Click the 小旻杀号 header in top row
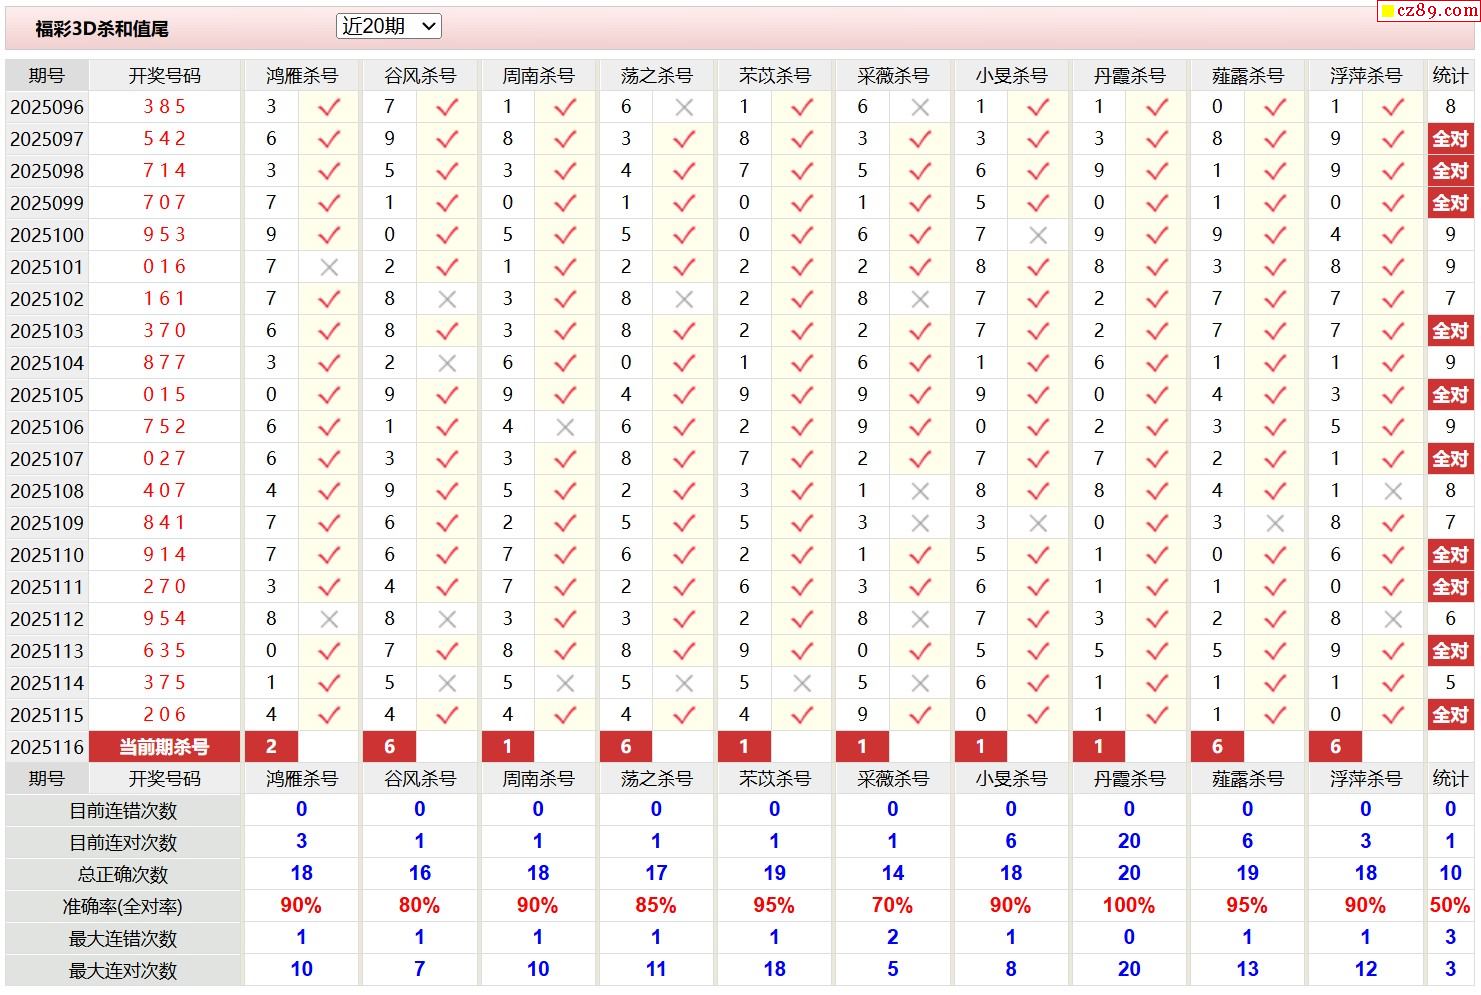This screenshot has height=995, width=1481. click(1011, 76)
